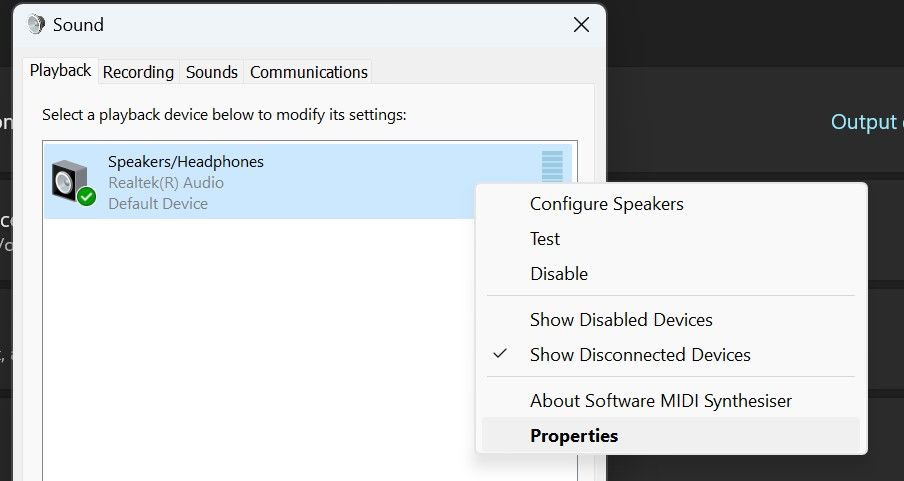
Task: Click the green default-device checkmark badge
Action: coord(87,196)
